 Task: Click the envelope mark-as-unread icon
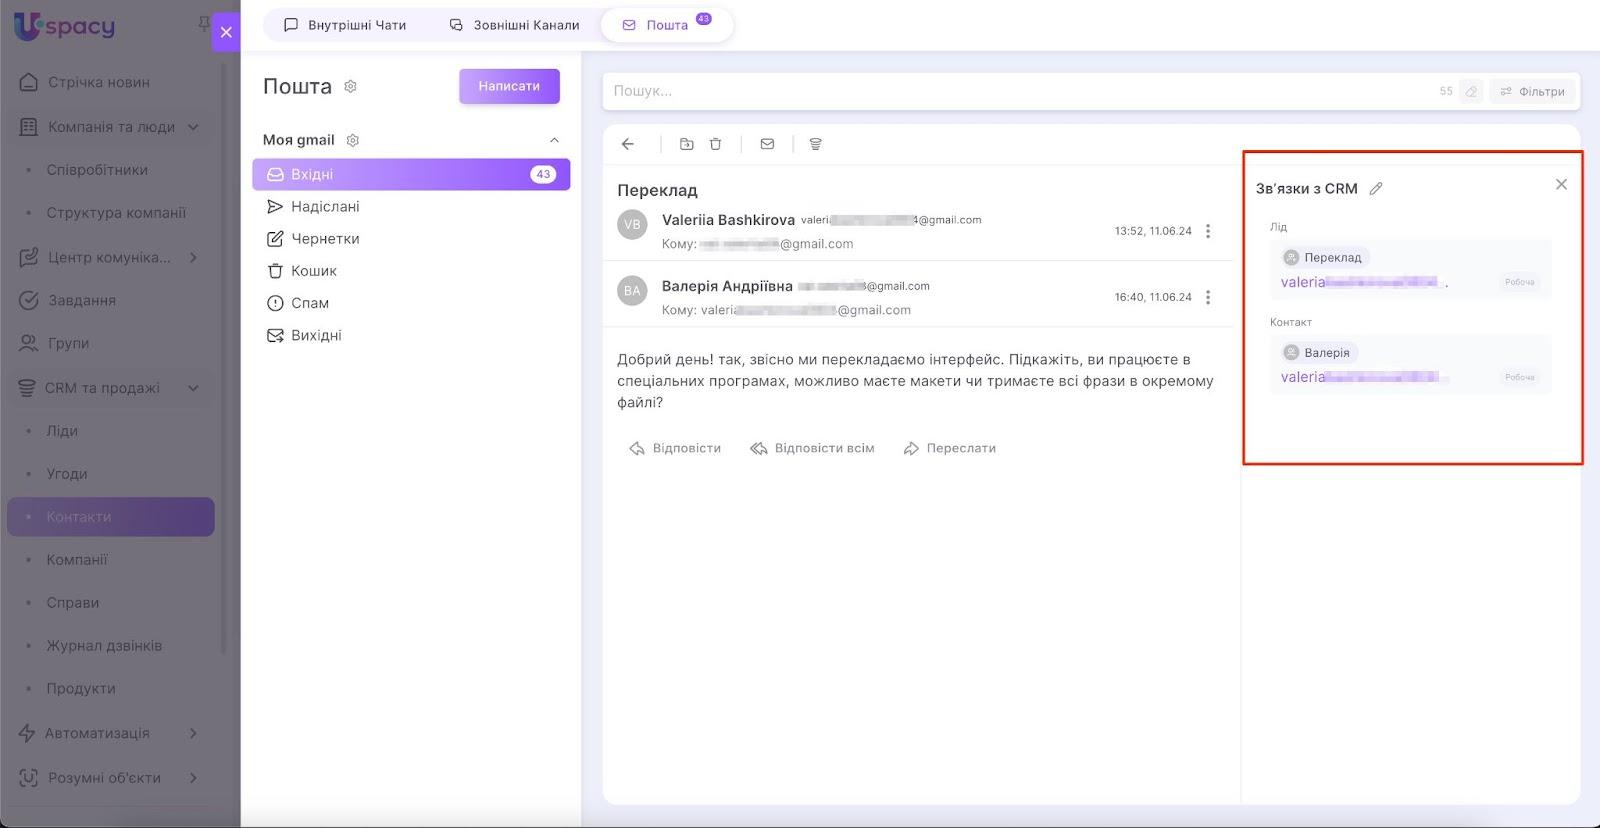[767, 144]
